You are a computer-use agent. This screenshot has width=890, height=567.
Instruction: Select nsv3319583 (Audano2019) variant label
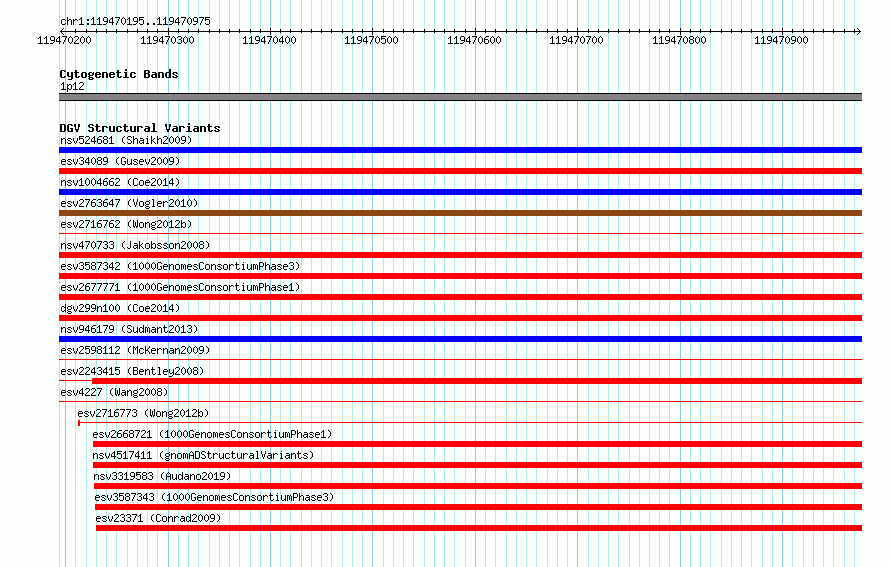tap(162, 476)
